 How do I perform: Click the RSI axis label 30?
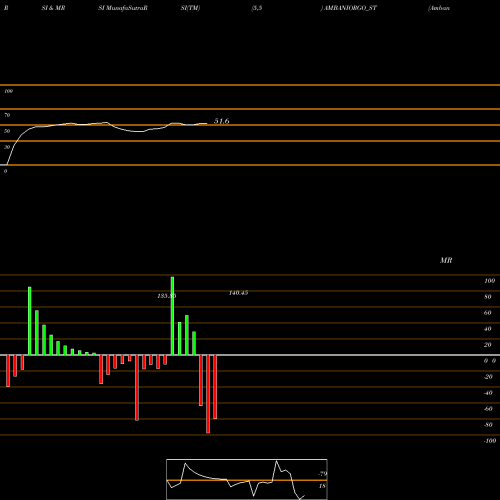(7, 147)
